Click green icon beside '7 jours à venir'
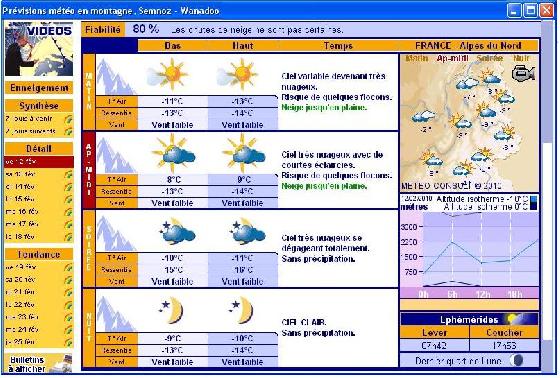 tap(68, 119)
